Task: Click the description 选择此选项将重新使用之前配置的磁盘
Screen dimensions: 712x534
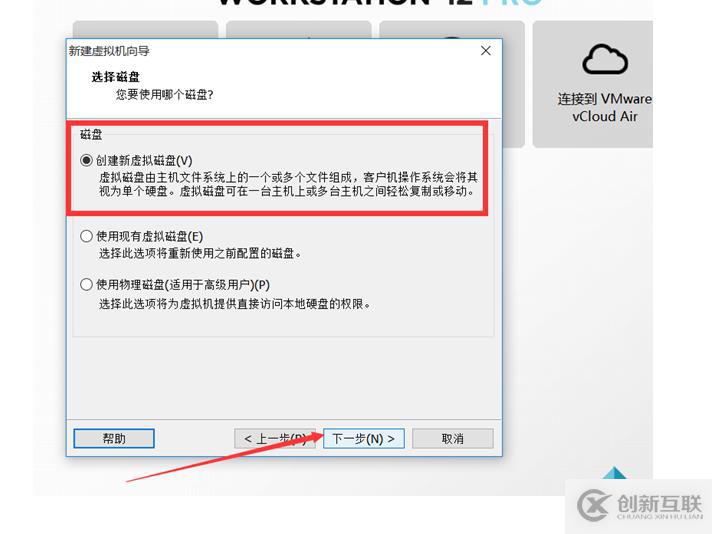Action: tap(200, 253)
